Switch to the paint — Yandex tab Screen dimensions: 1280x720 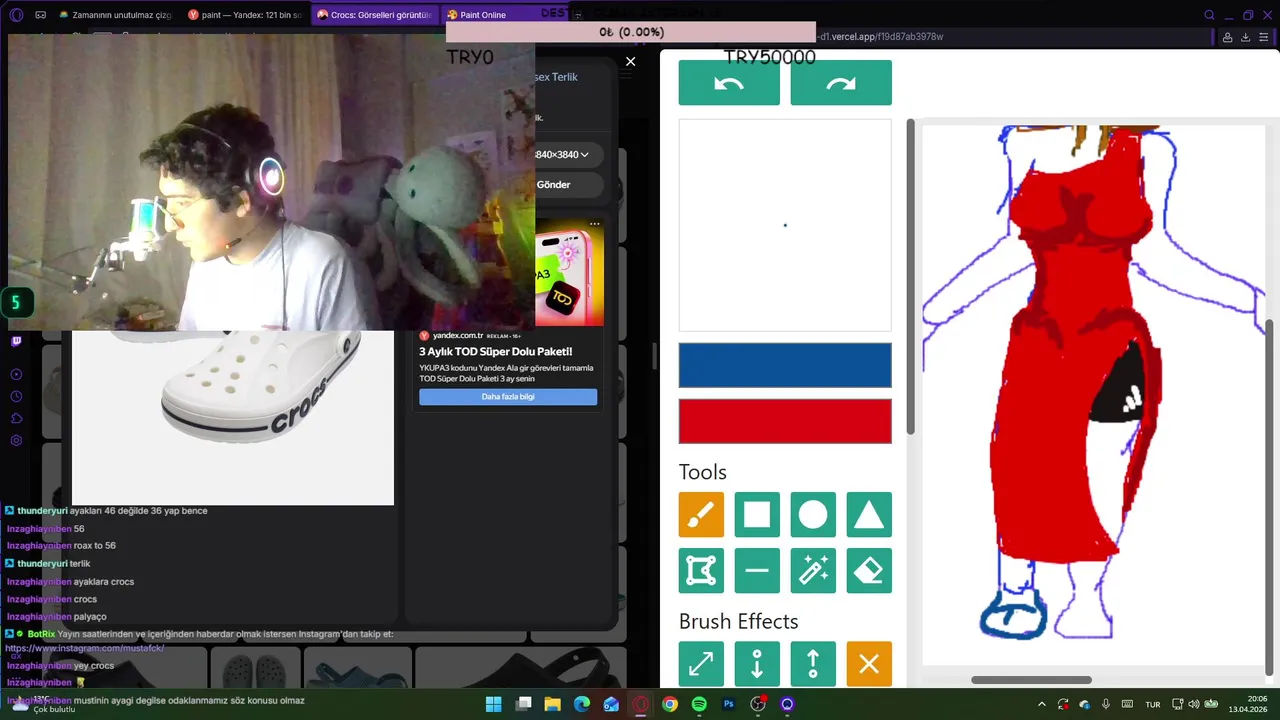[x=245, y=15]
